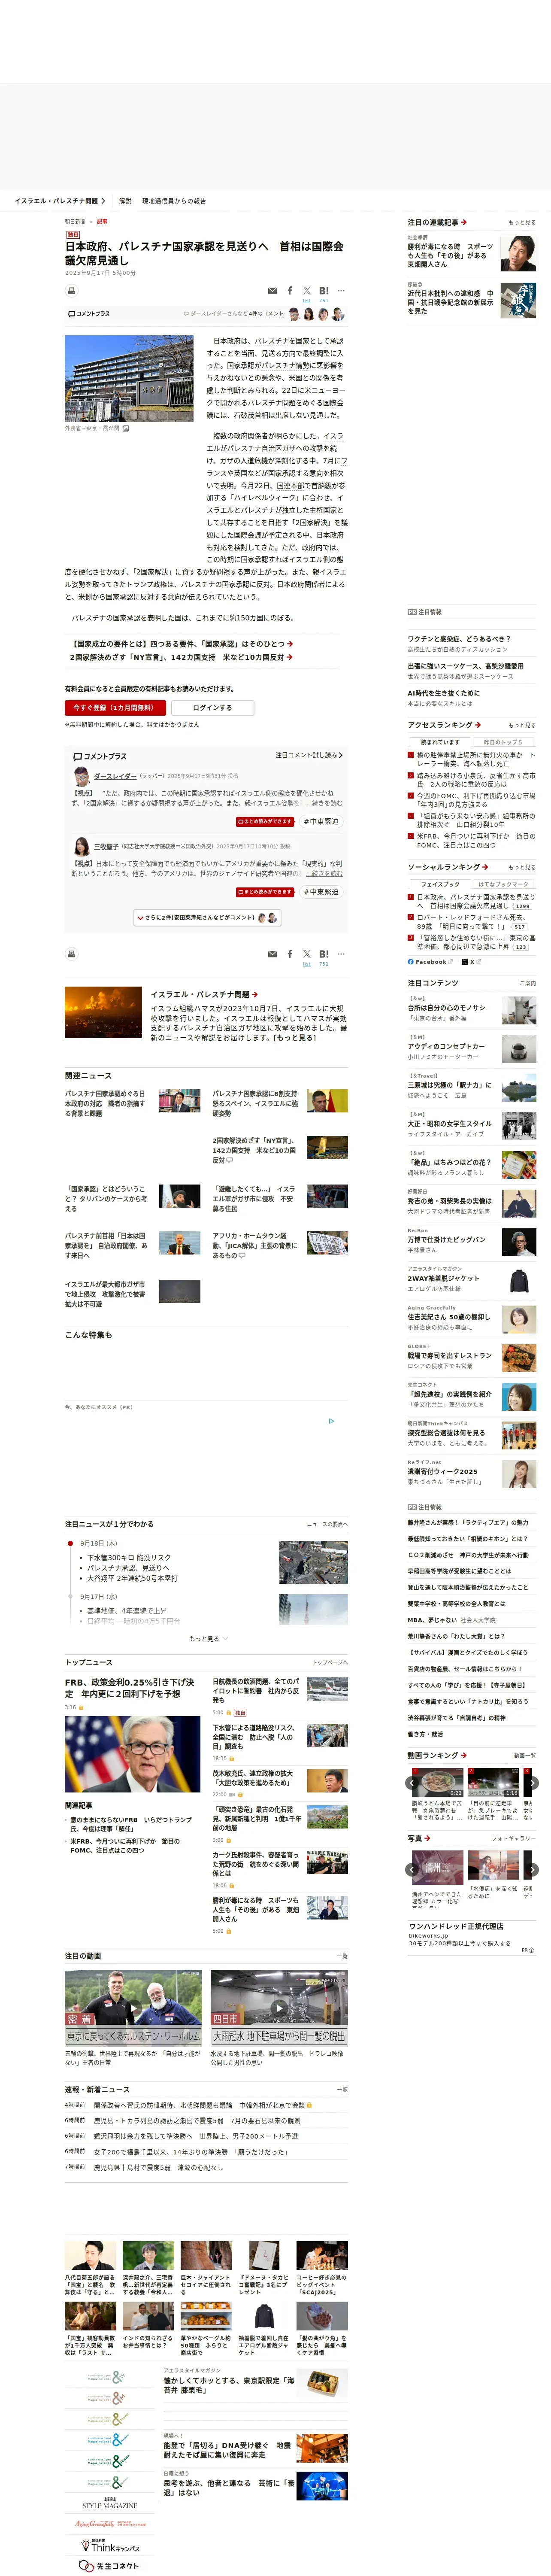Open the トップページへ link
This screenshot has width=551, height=2576.
coord(330,1663)
